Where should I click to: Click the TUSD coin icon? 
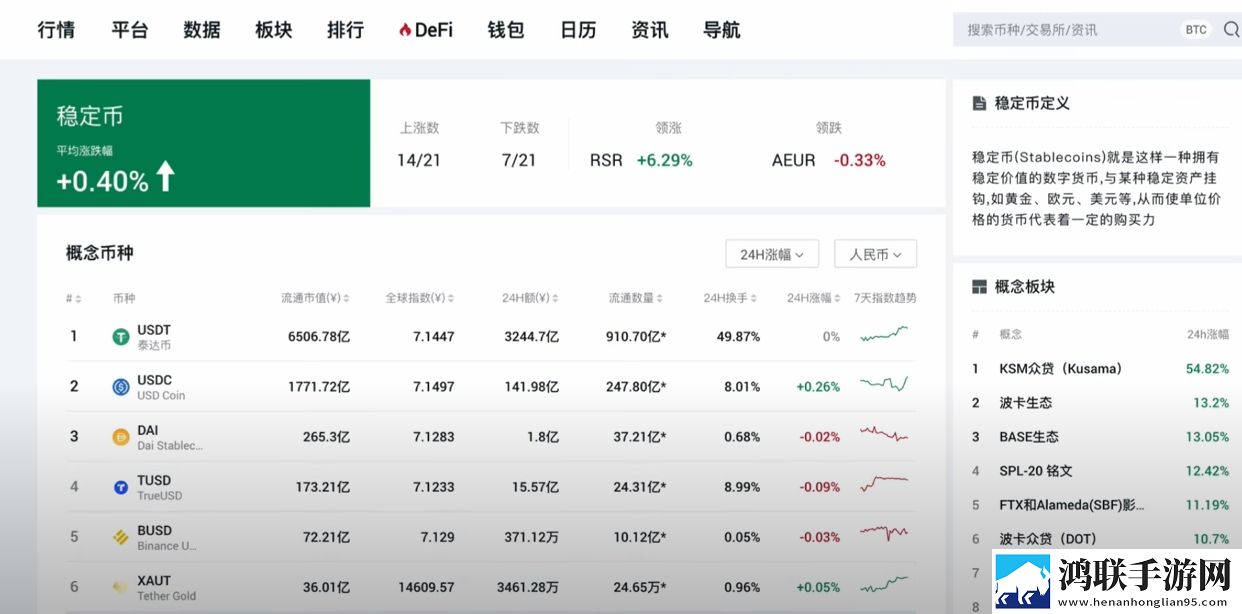click(x=121, y=487)
